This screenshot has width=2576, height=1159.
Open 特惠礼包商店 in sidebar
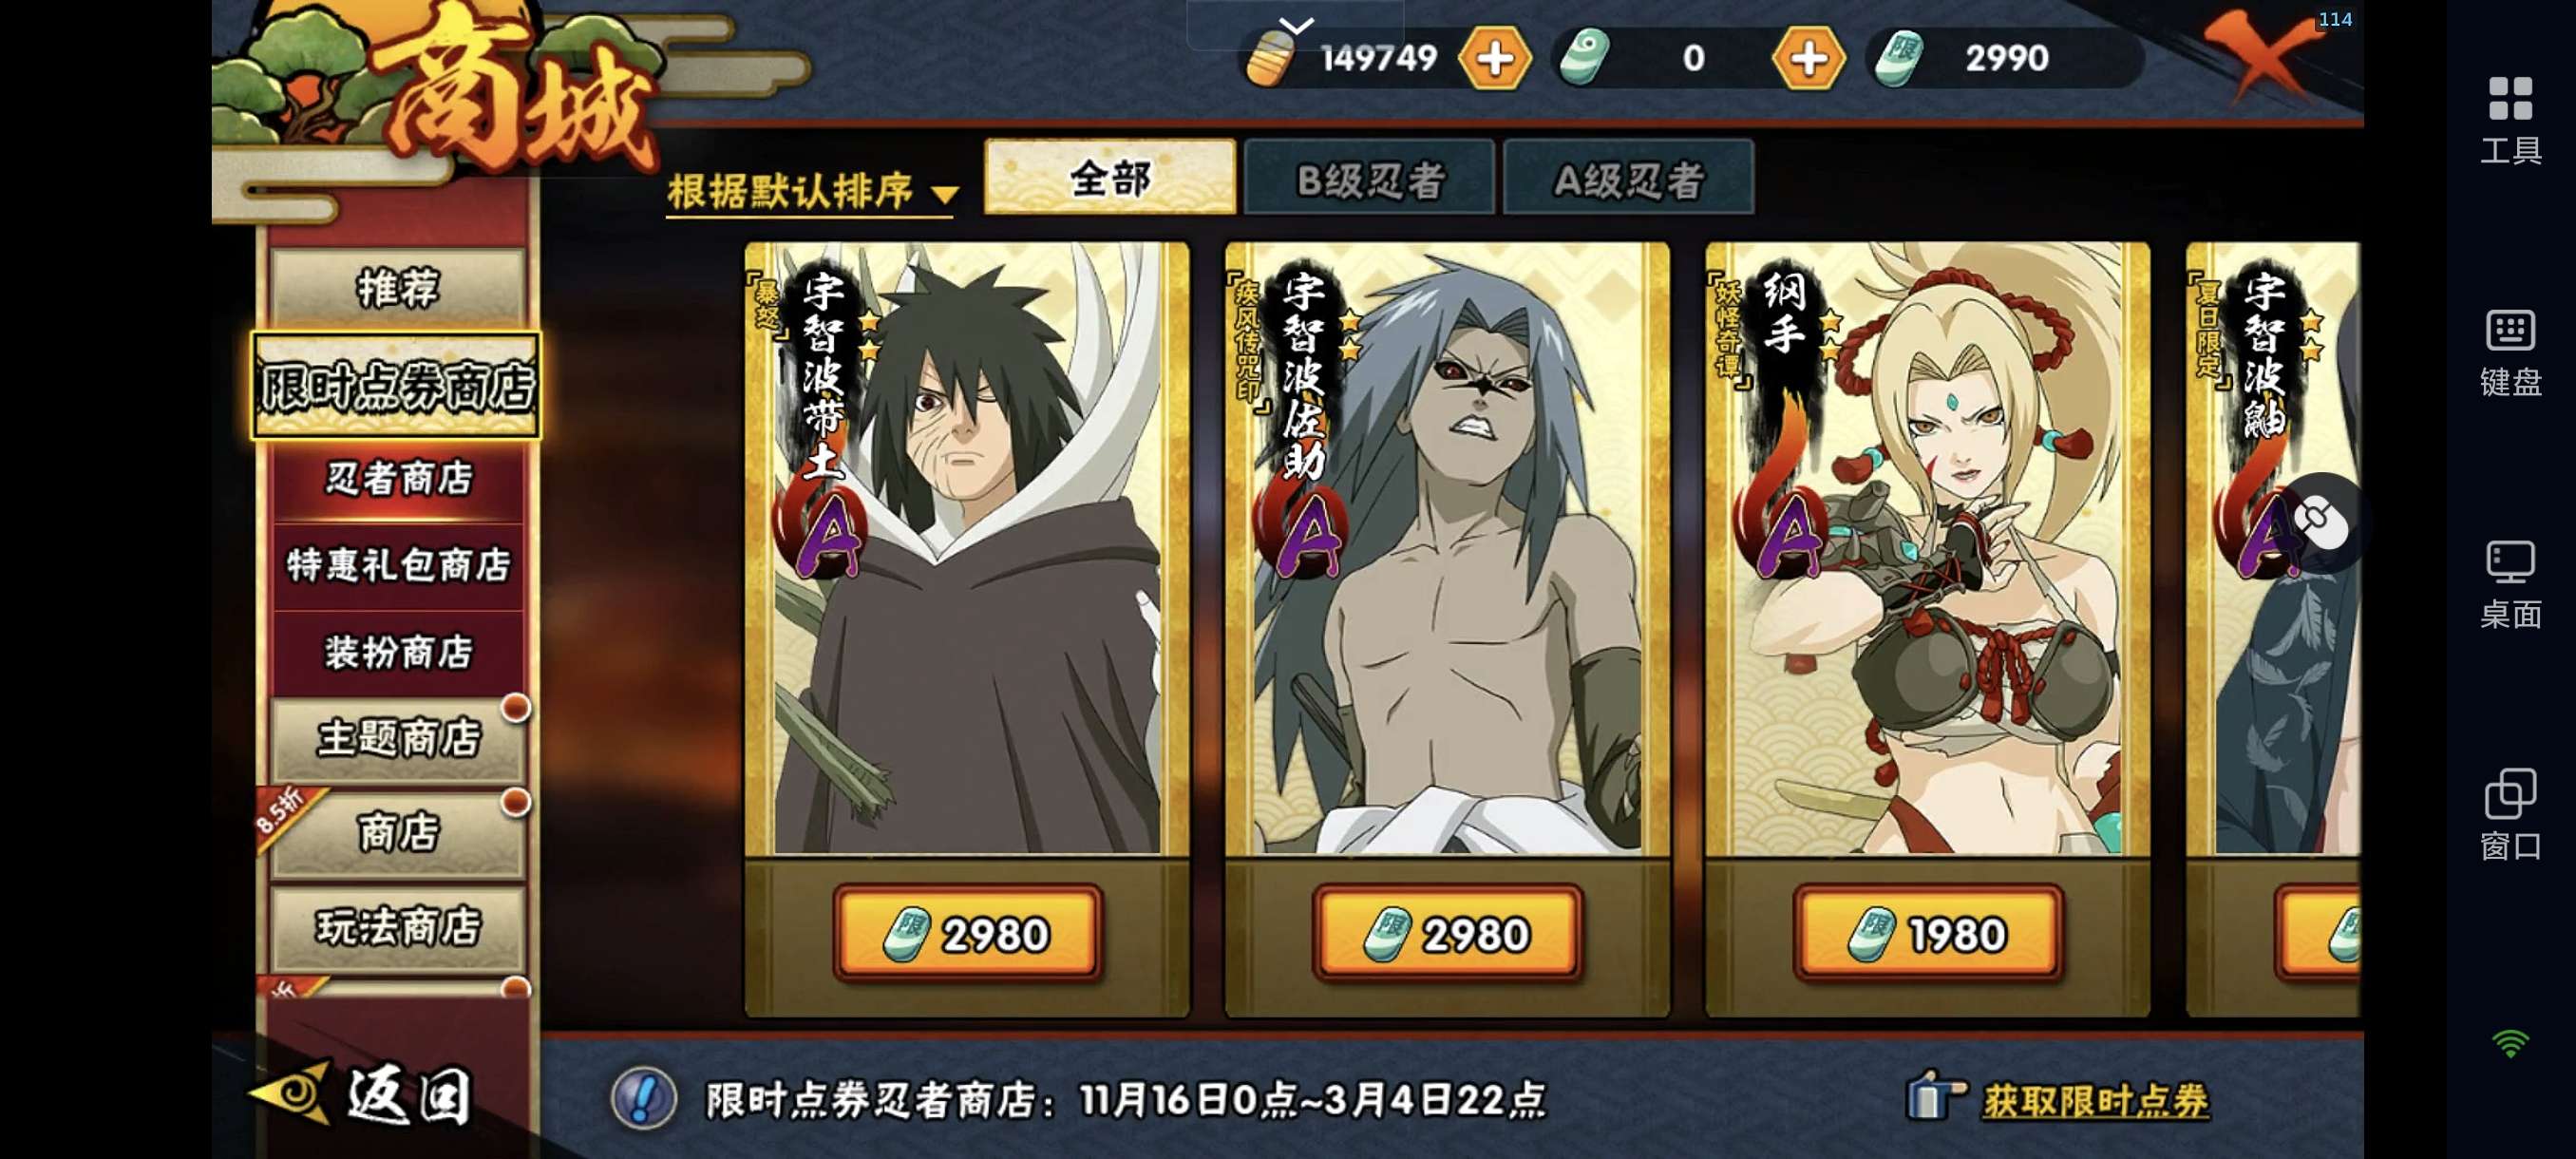tap(398, 566)
